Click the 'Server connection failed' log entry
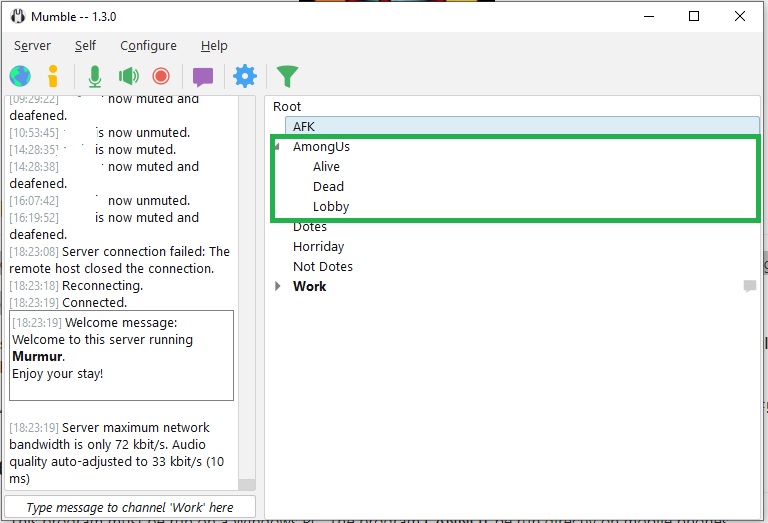768x523 pixels. pos(120,260)
